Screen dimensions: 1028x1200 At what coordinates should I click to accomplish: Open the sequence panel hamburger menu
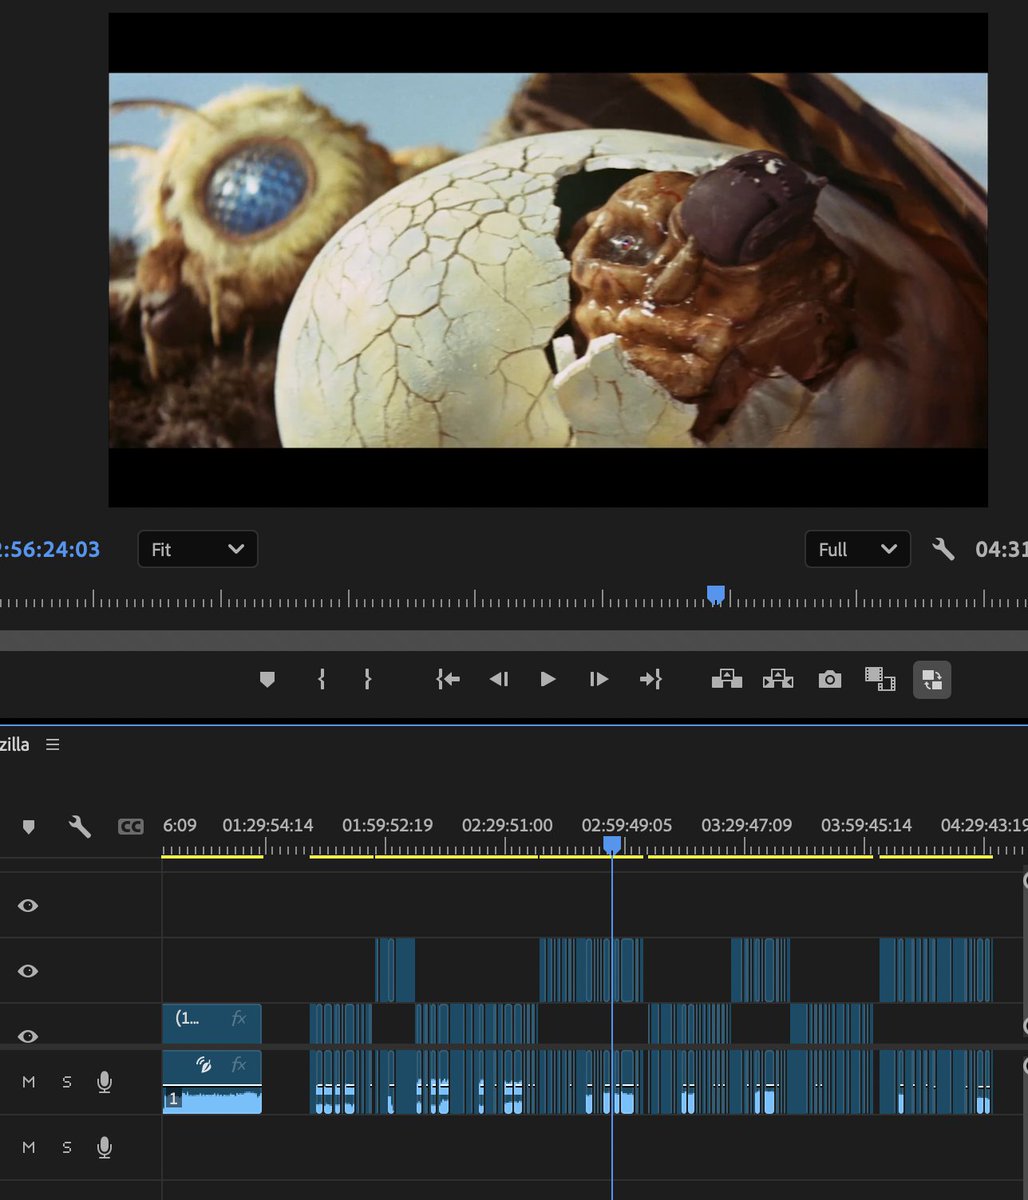[53, 745]
